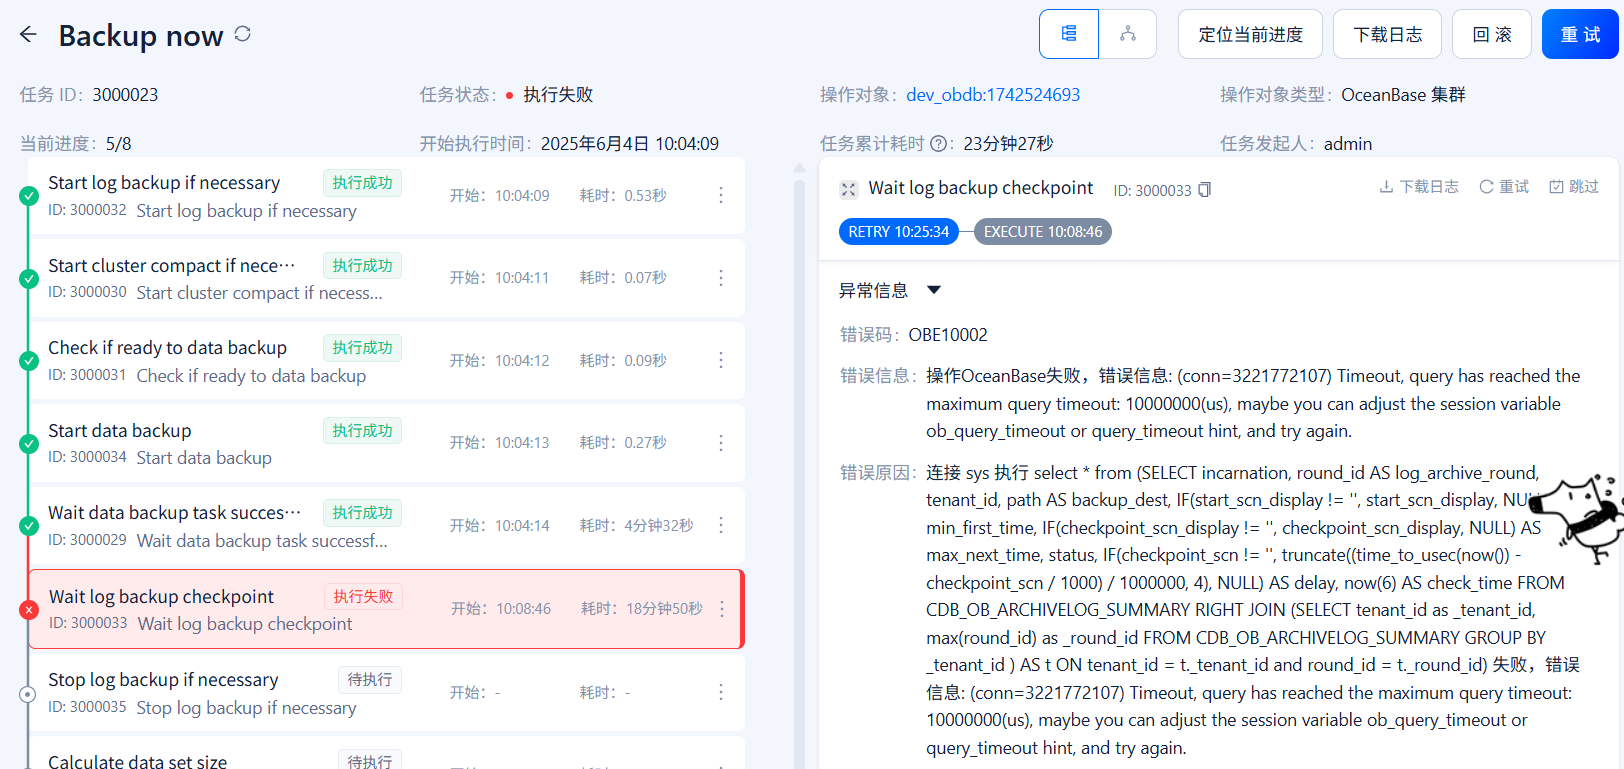The height and width of the screenshot is (769, 1624).
Task: Expand detail panel to full screen
Action: (x=848, y=189)
